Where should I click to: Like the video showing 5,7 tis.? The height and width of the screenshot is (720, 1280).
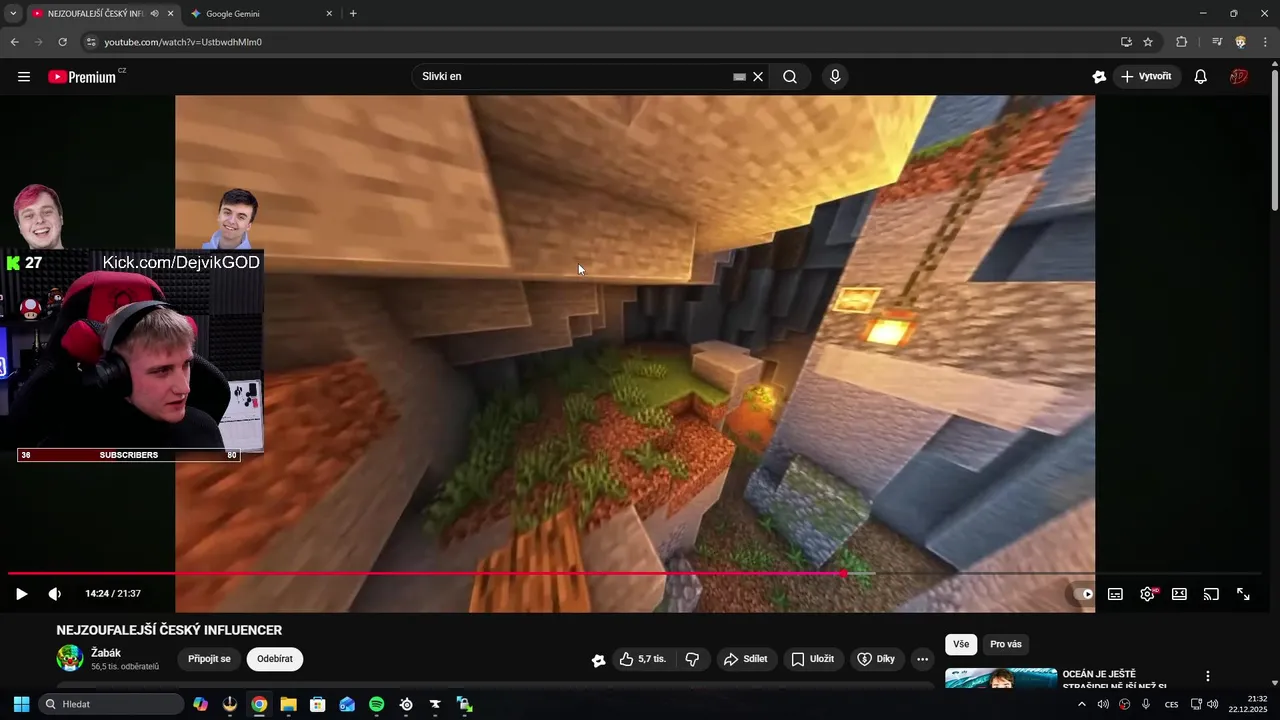point(643,659)
